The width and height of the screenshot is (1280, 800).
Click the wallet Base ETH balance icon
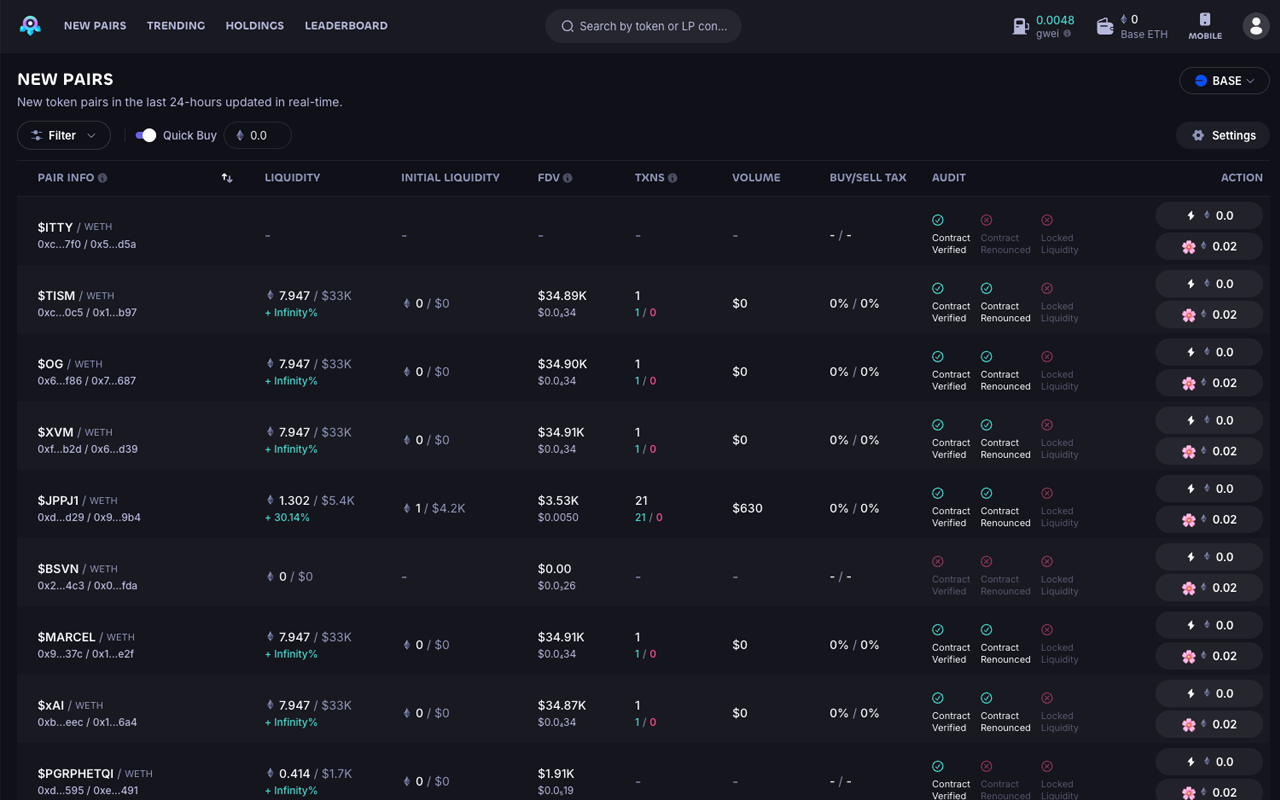tap(1104, 27)
